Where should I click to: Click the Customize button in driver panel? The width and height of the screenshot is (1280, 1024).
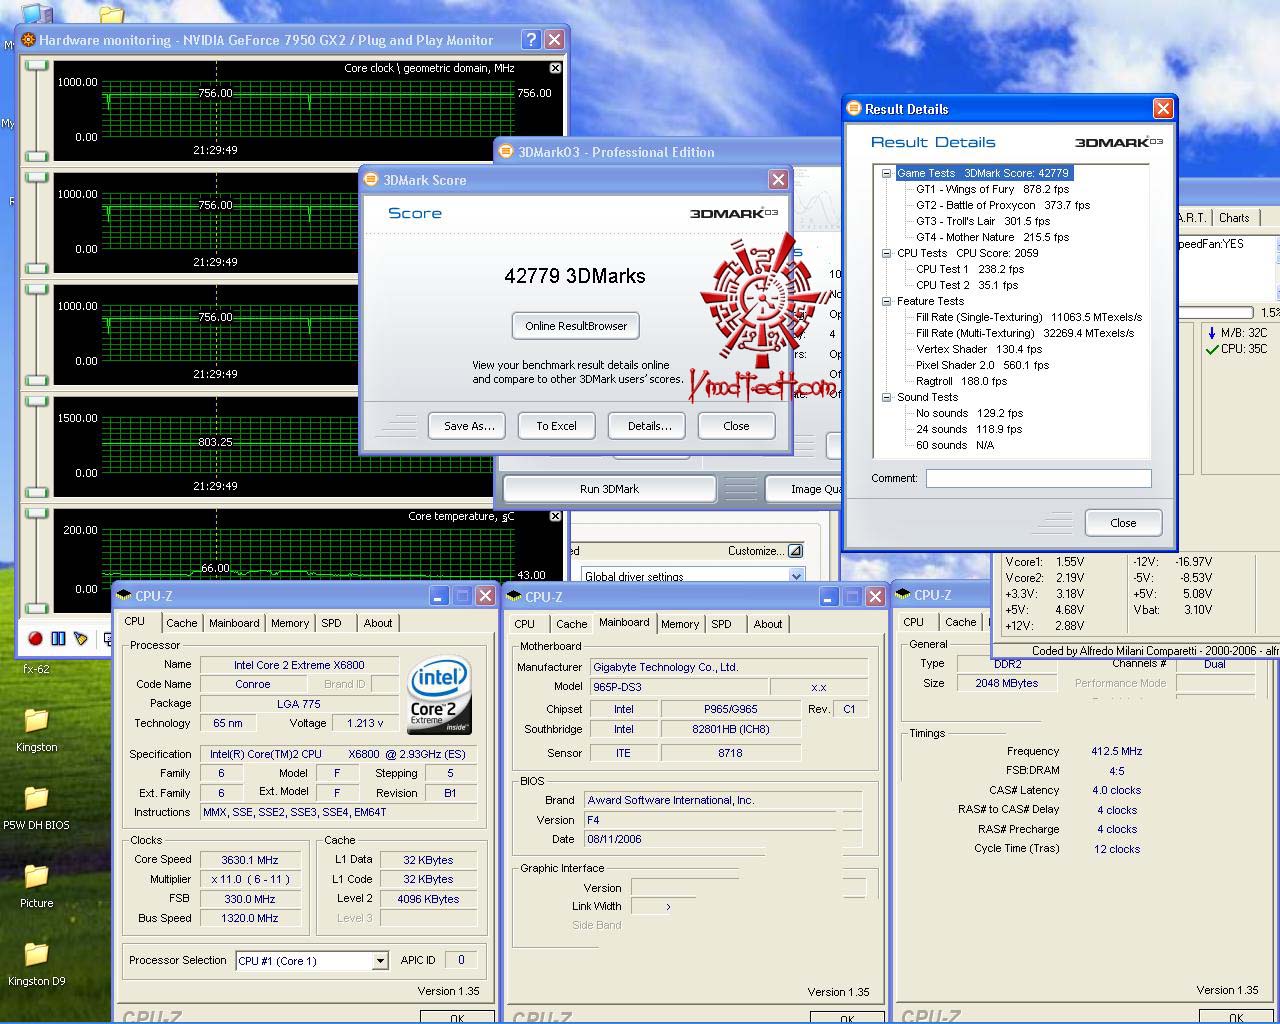click(765, 551)
